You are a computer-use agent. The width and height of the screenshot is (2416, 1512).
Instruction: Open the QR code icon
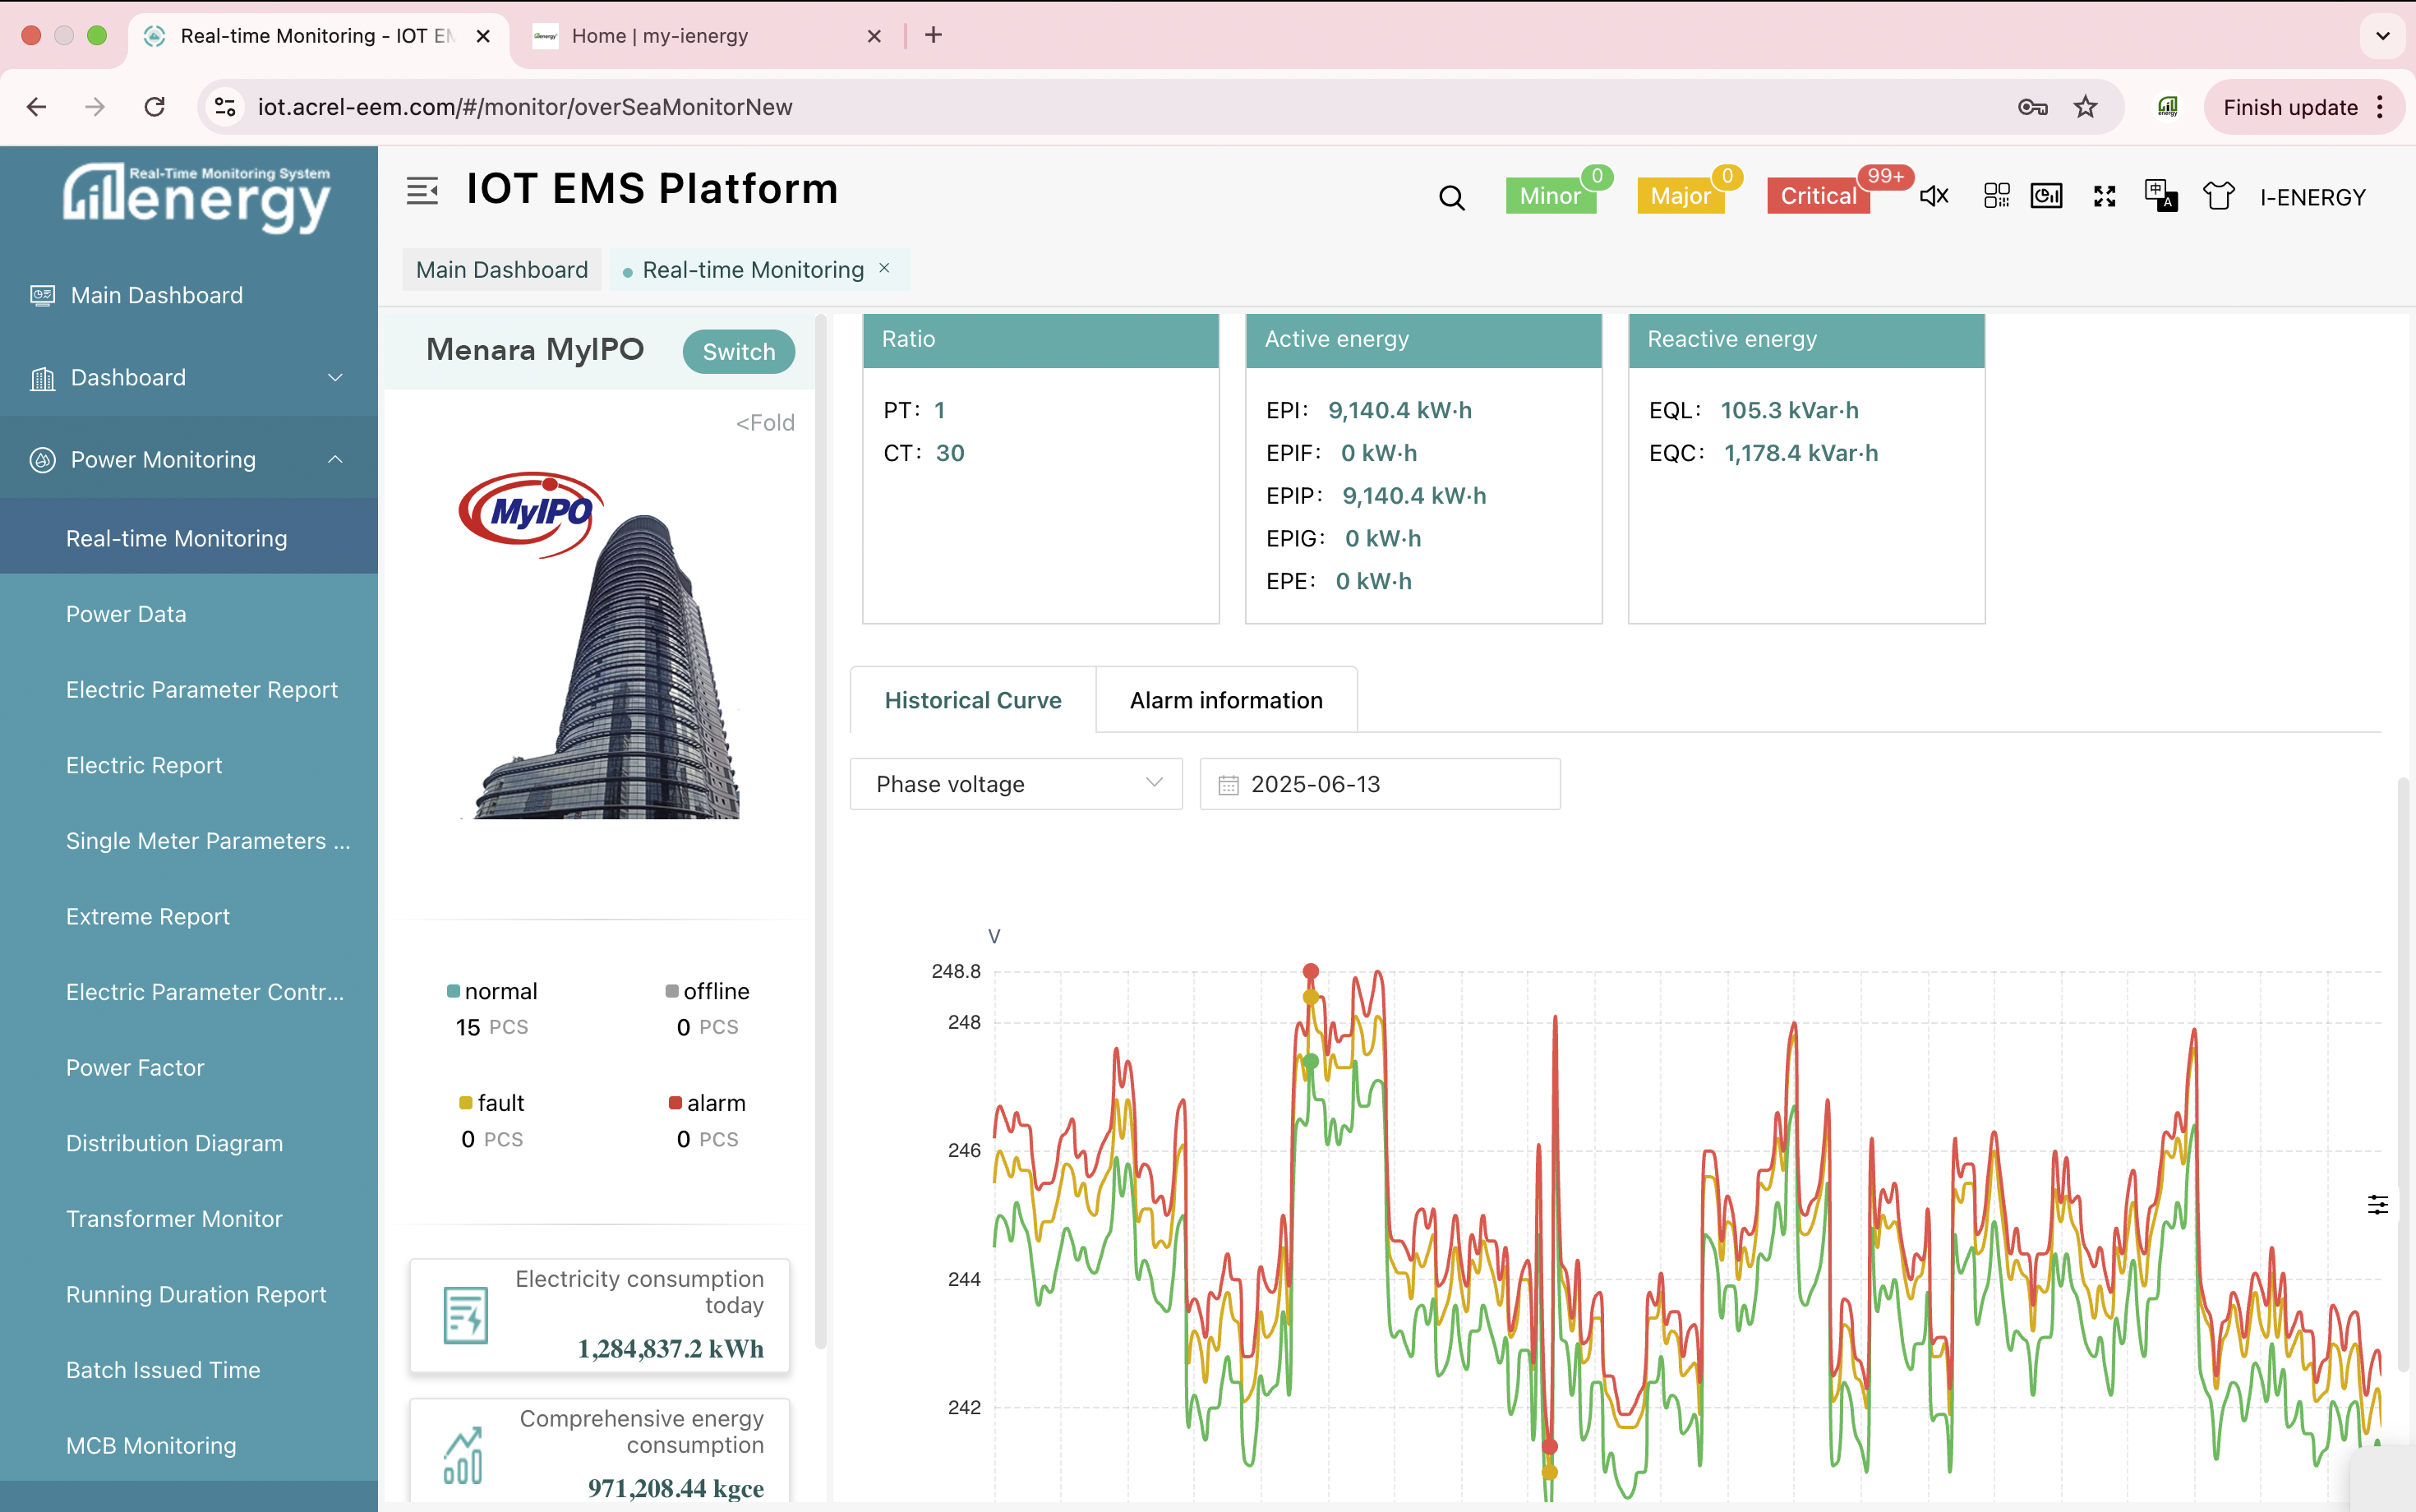tap(1996, 196)
